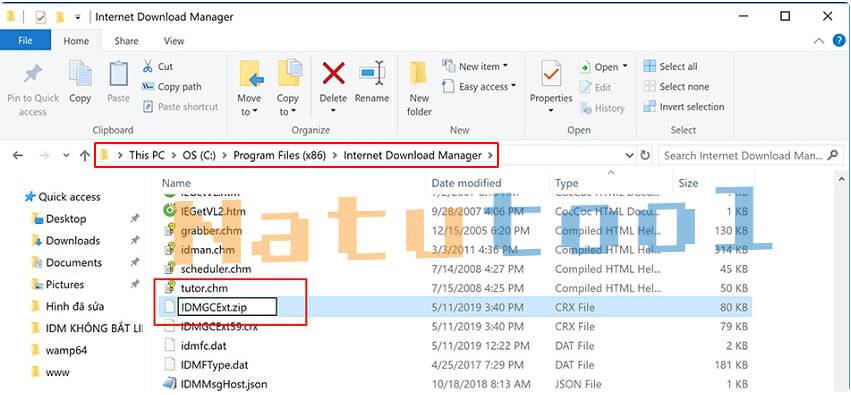Open the wamp64 folder in the sidebar
Screen dimensions: 851x395
pos(59,350)
